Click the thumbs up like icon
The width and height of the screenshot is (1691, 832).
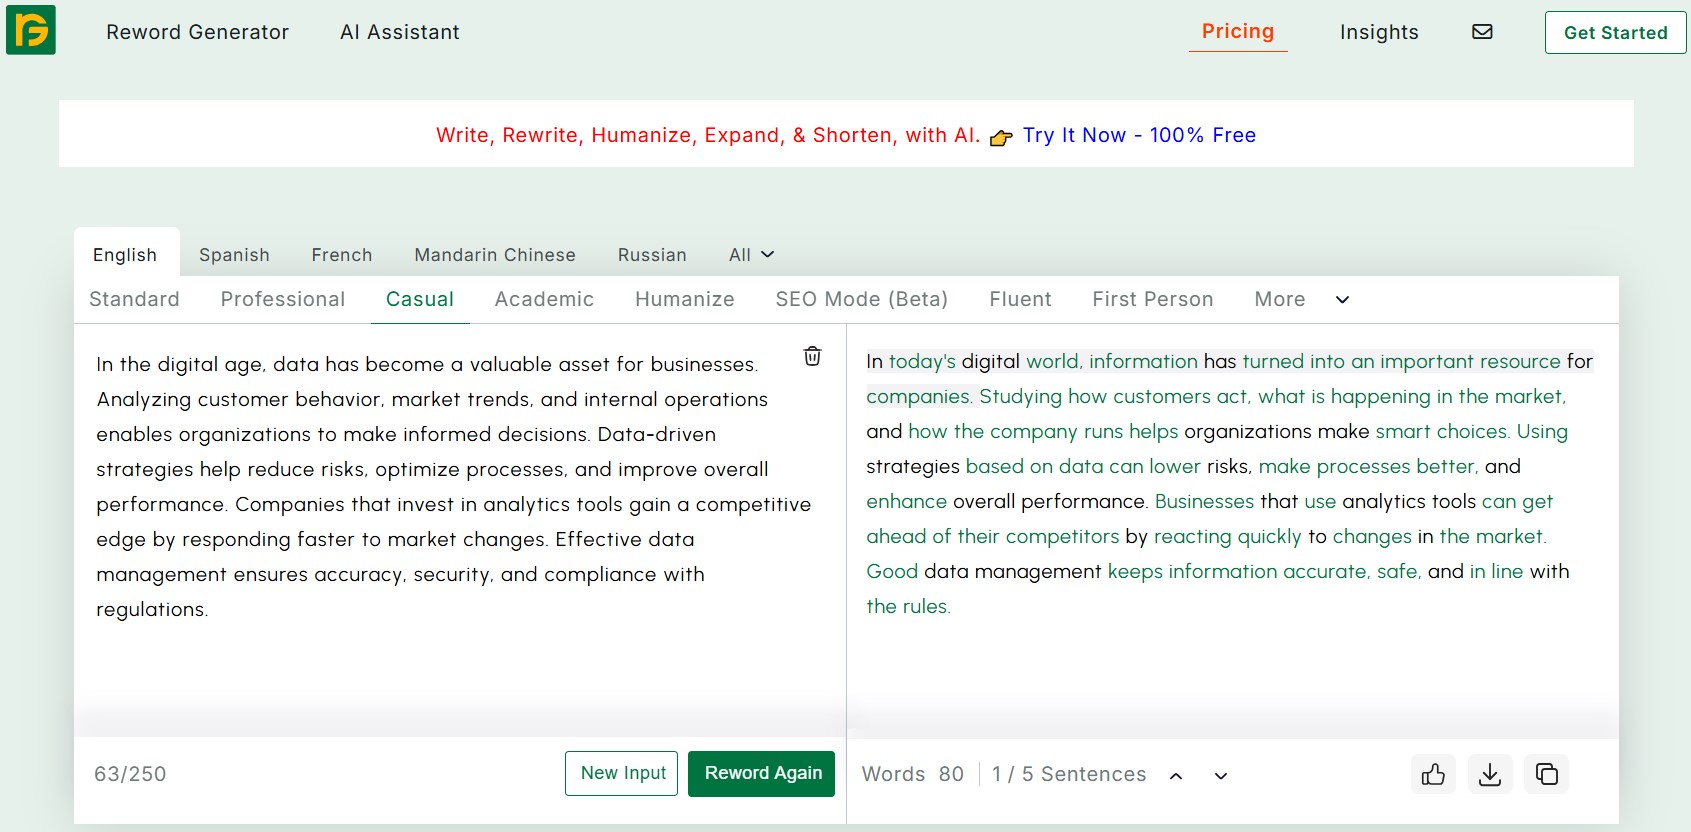coord(1433,774)
